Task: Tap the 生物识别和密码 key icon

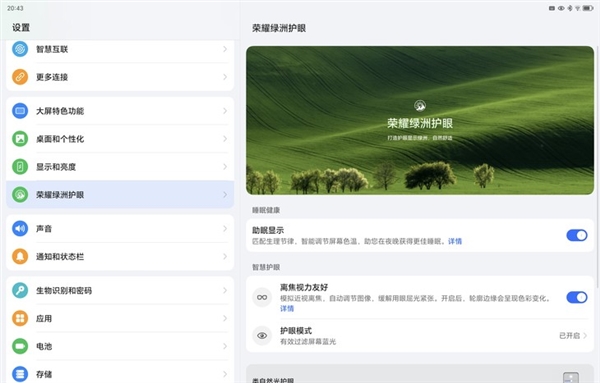Action: 20,290
